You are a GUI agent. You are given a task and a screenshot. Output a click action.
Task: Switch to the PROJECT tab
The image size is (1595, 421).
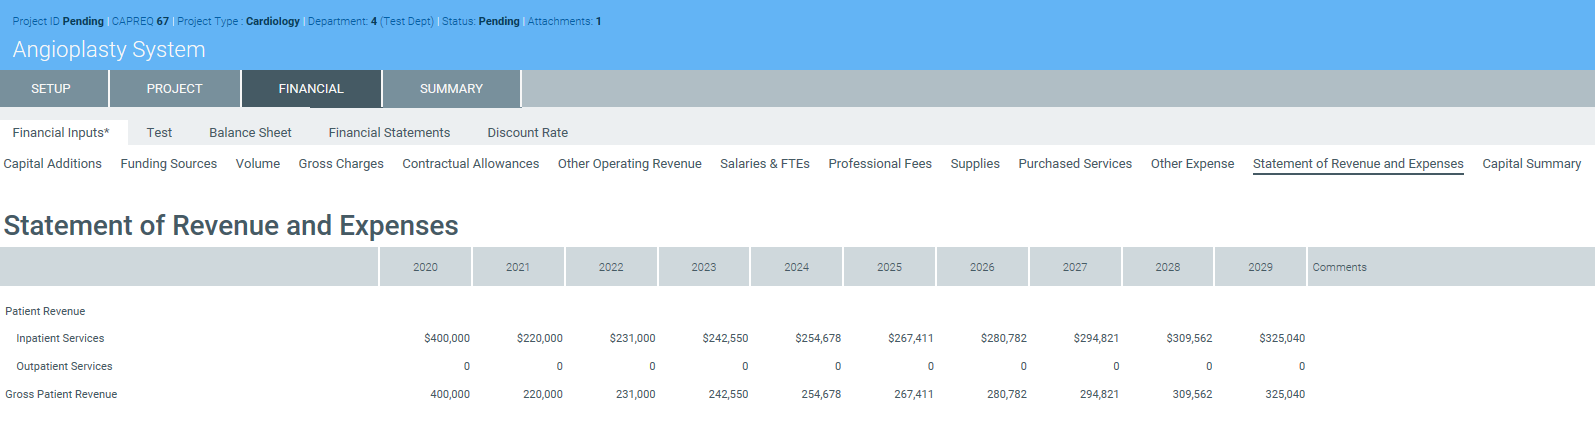pyautogui.click(x=175, y=89)
